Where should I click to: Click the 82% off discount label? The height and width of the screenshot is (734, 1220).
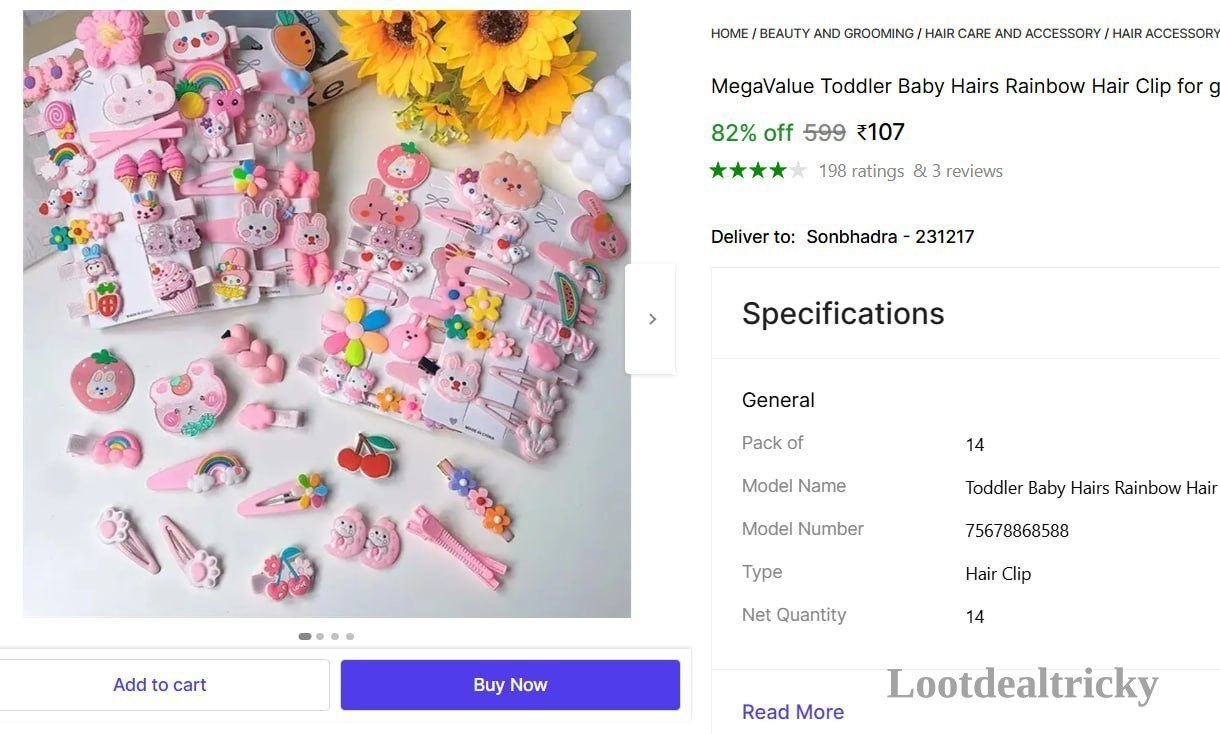coord(751,132)
